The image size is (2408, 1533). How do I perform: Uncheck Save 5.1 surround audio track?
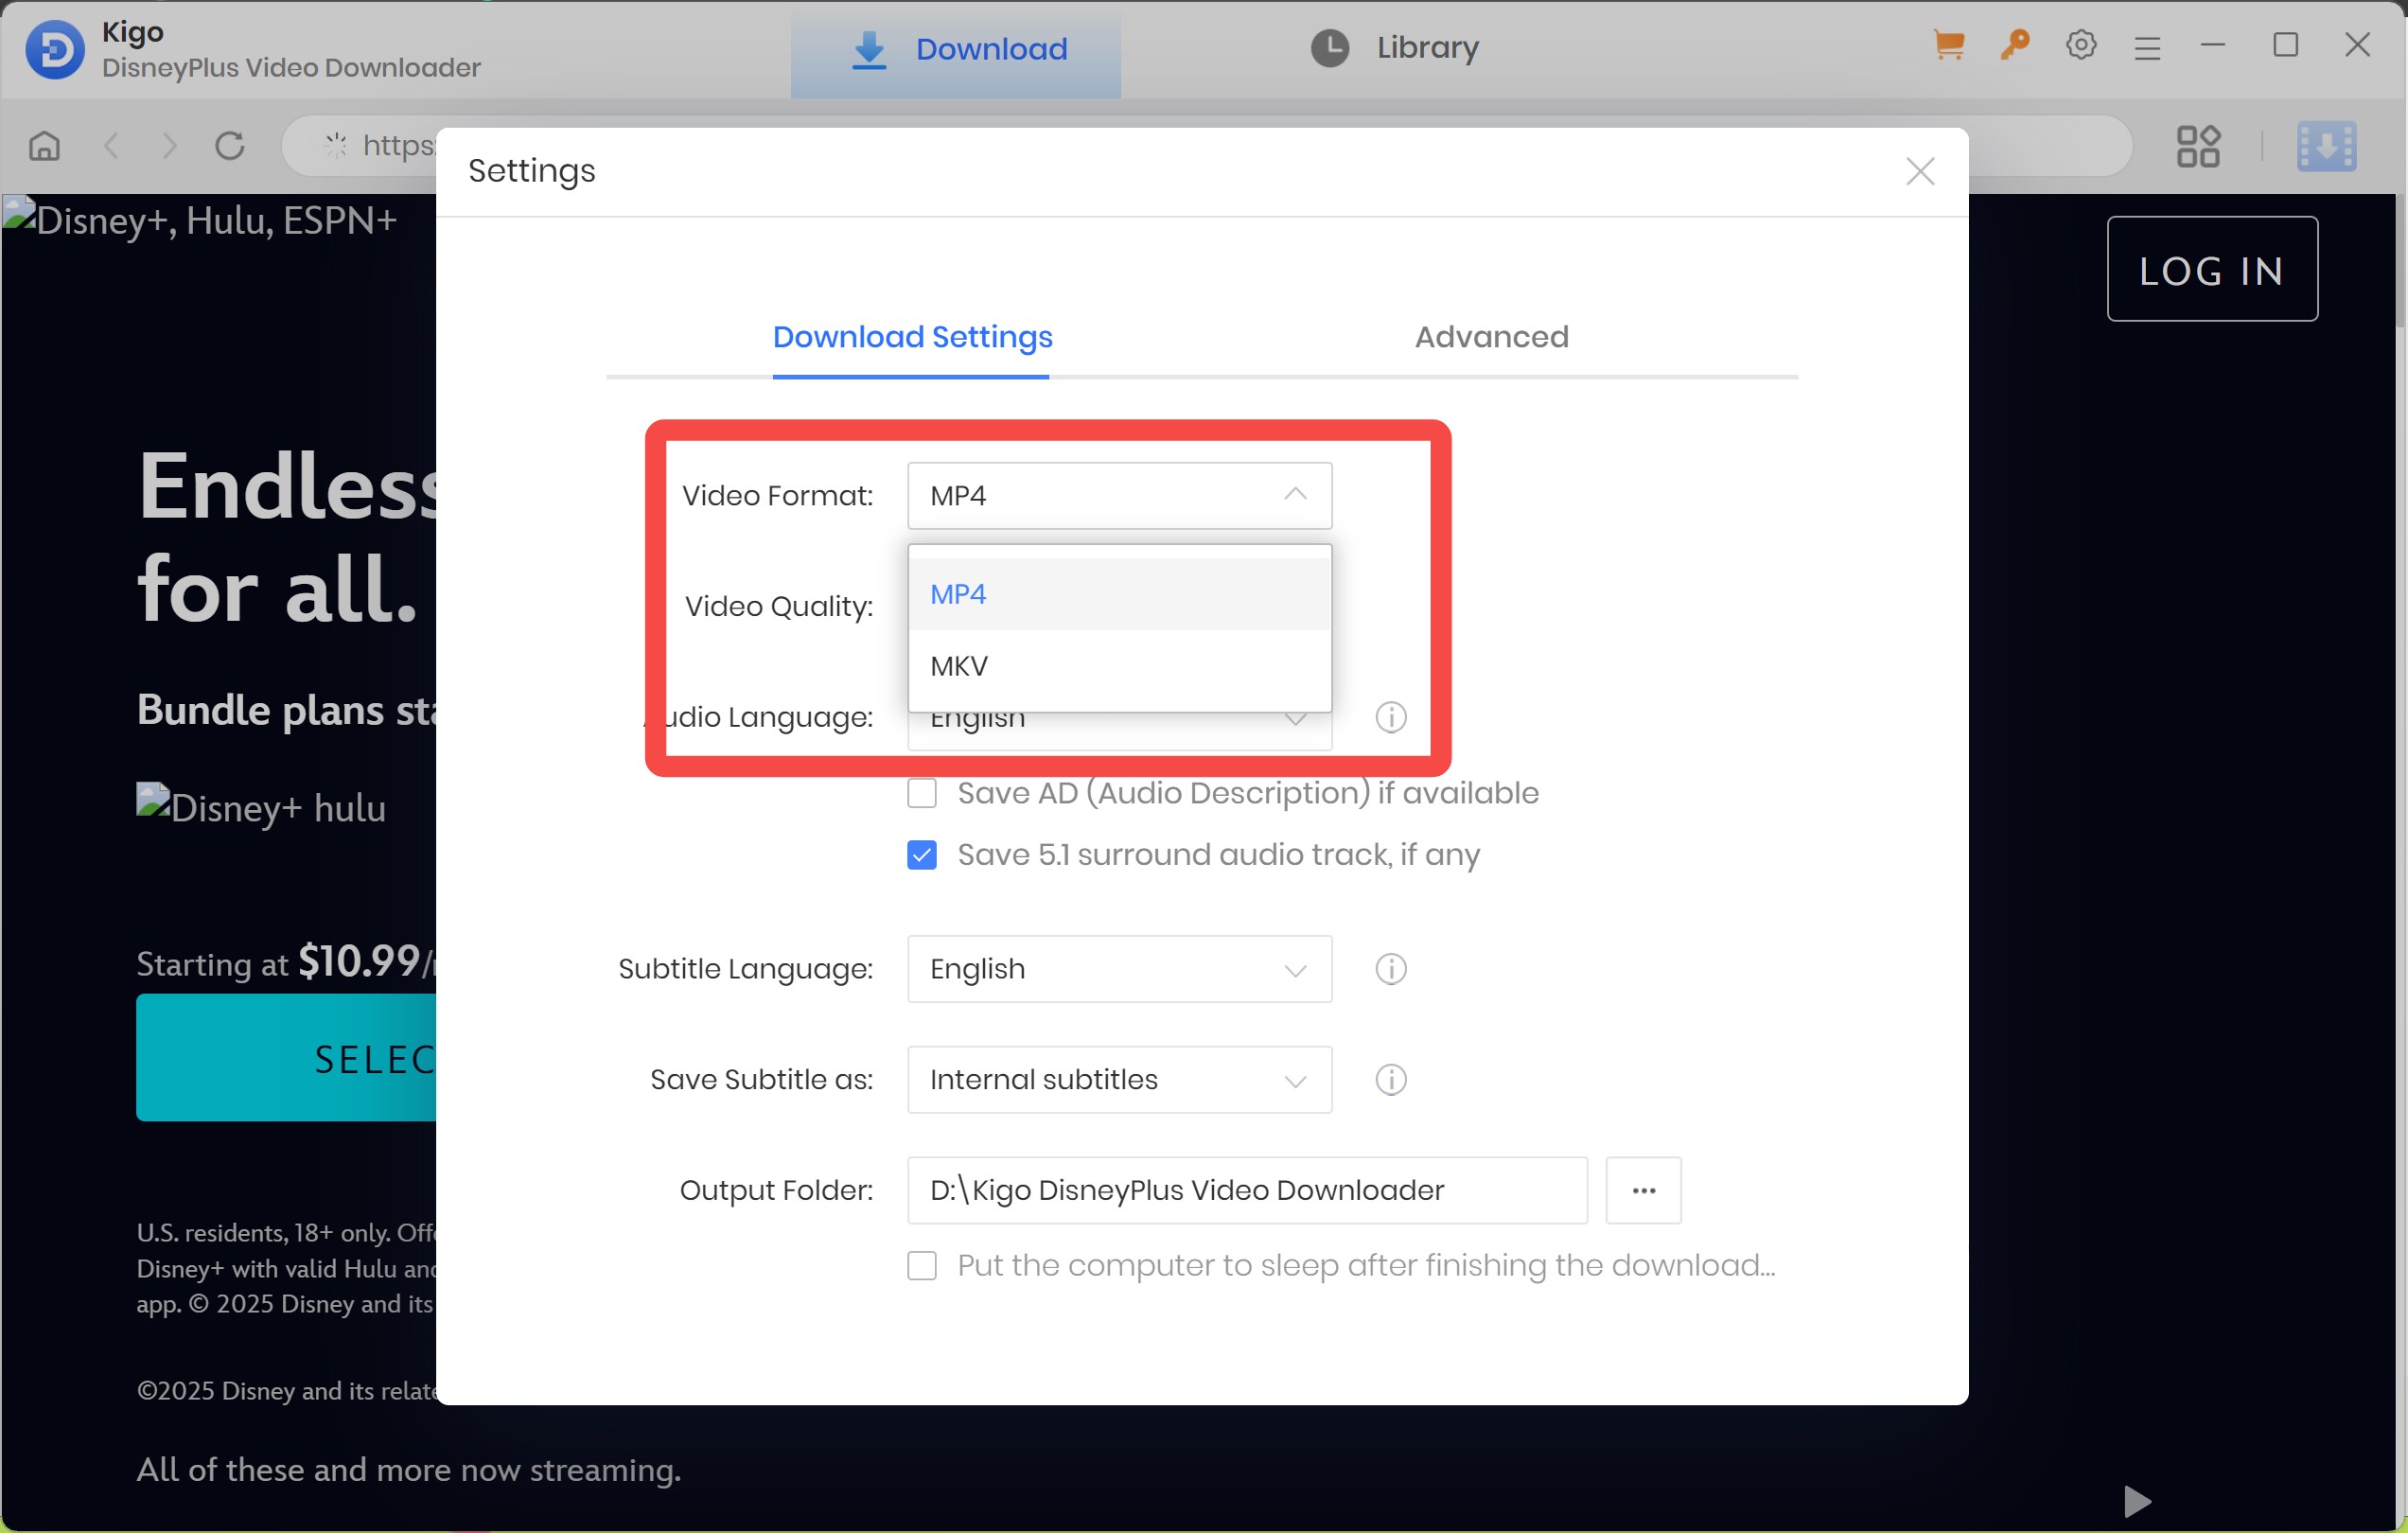922,855
